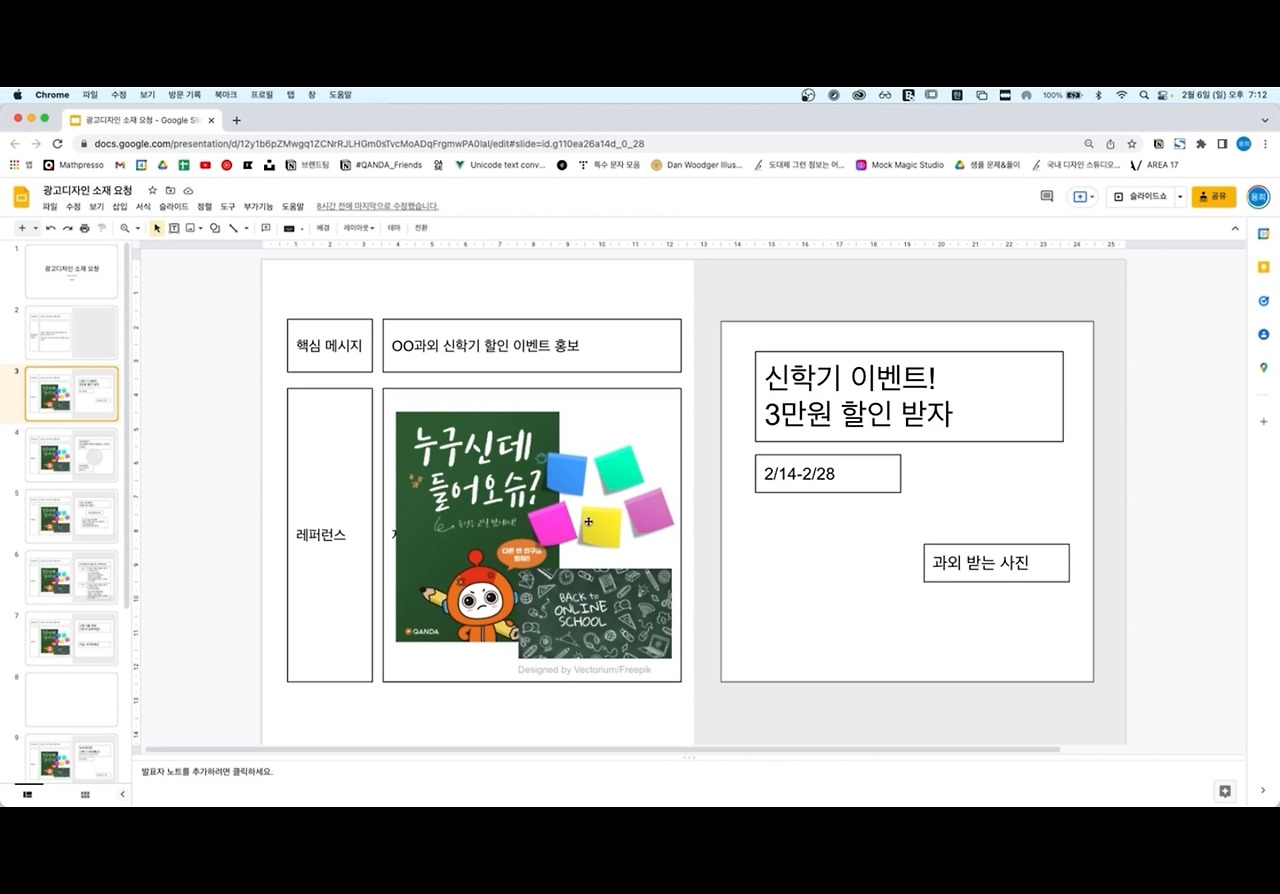This screenshot has width=1280, height=894.
Task: Select the insert image tool
Action: click(x=190, y=227)
